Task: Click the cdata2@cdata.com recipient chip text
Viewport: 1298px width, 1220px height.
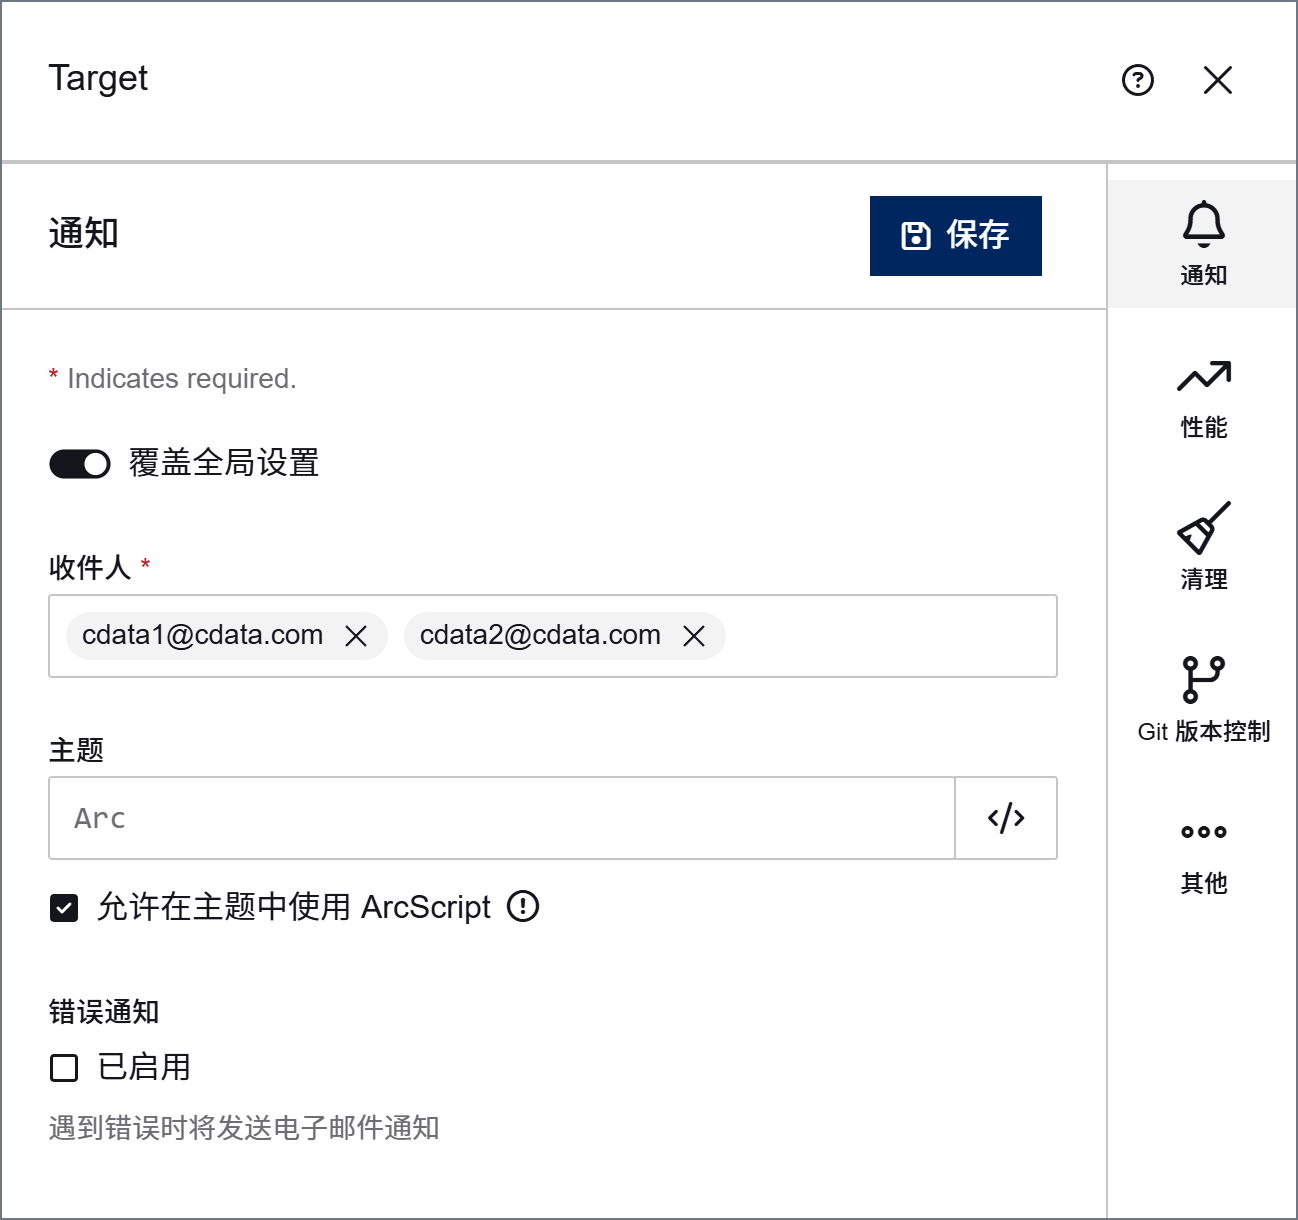Action: 540,635
